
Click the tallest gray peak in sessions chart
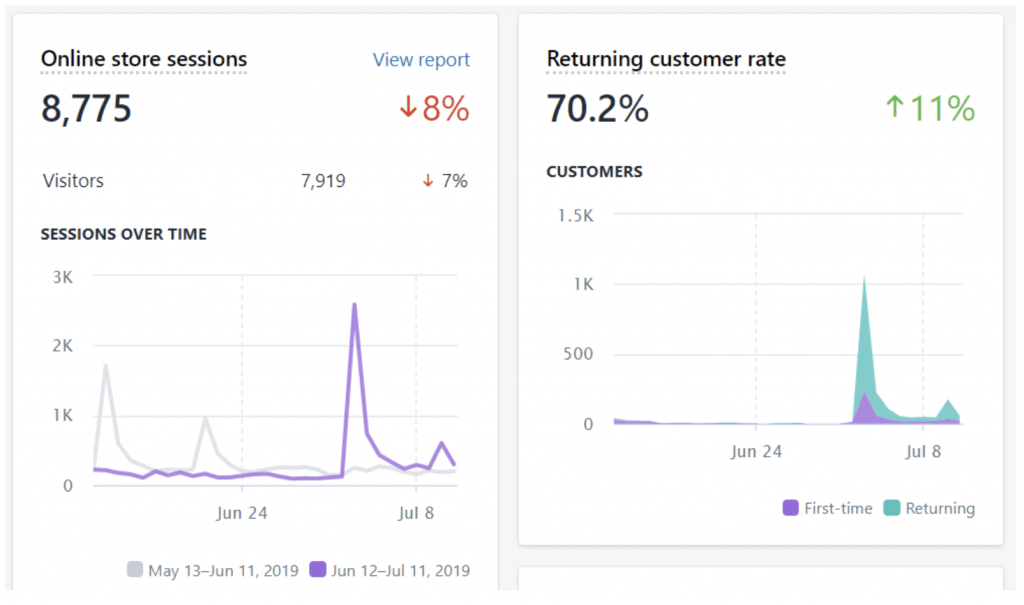click(105, 366)
